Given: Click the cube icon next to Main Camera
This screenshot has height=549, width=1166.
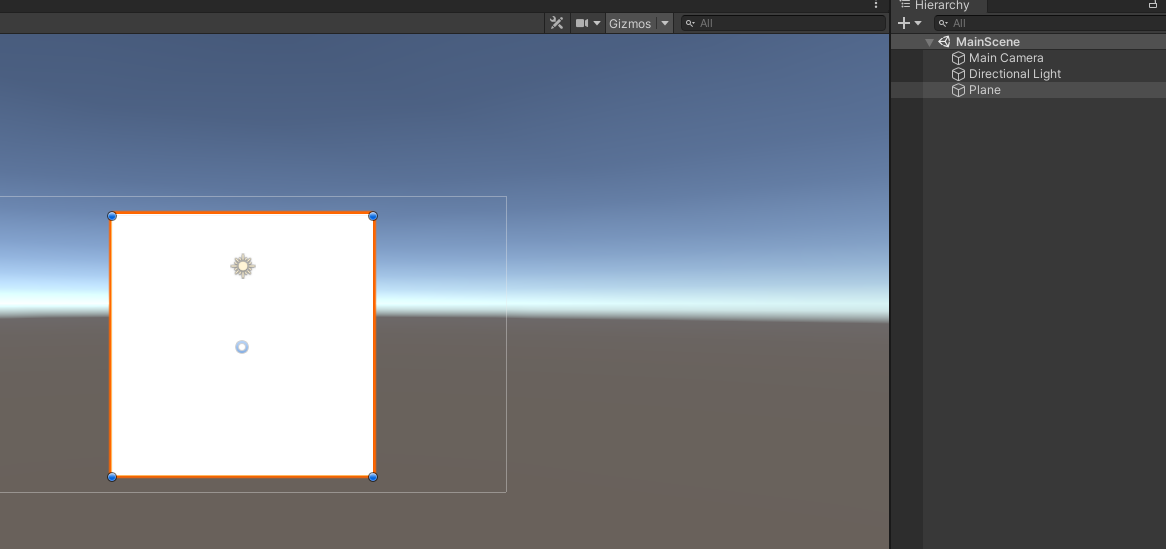Looking at the screenshot, I should [959, 58].
